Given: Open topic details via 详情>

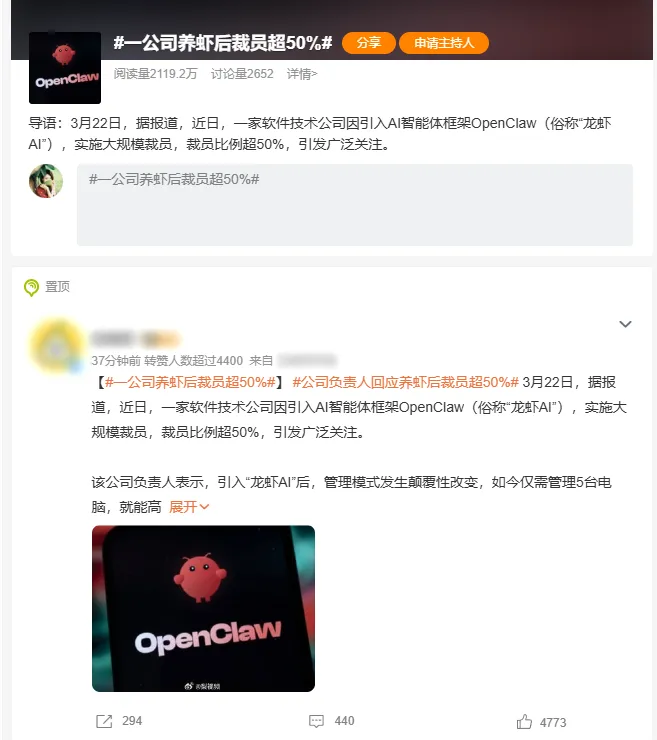Looking at the screenshot, I should (x=302, y=74).
